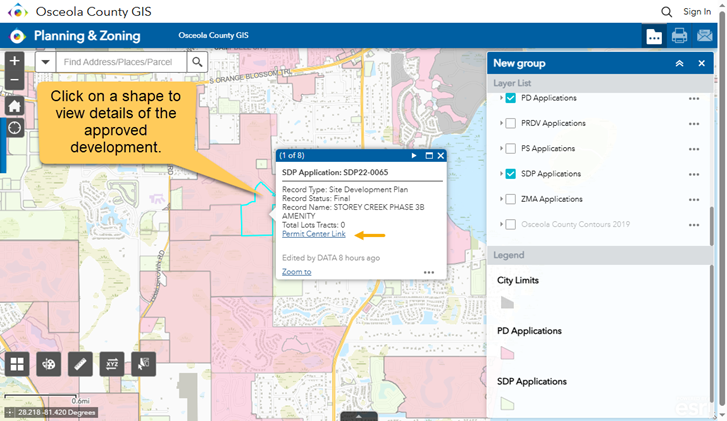
Task: Open Contours 2019 layer options menu
Action: pyautogui.click(x=694, y=225)
